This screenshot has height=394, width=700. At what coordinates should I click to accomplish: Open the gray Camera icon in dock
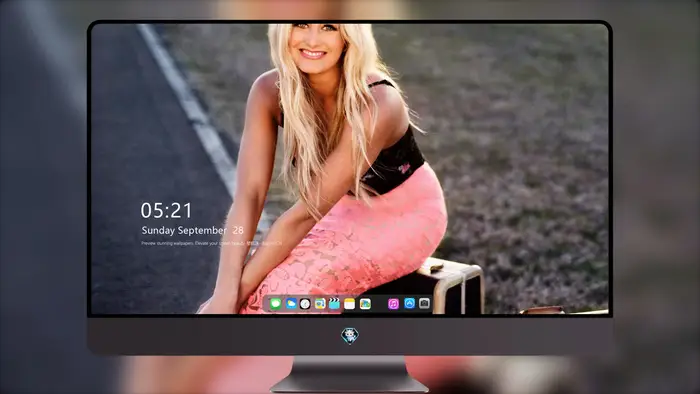[x=425, y=303]
